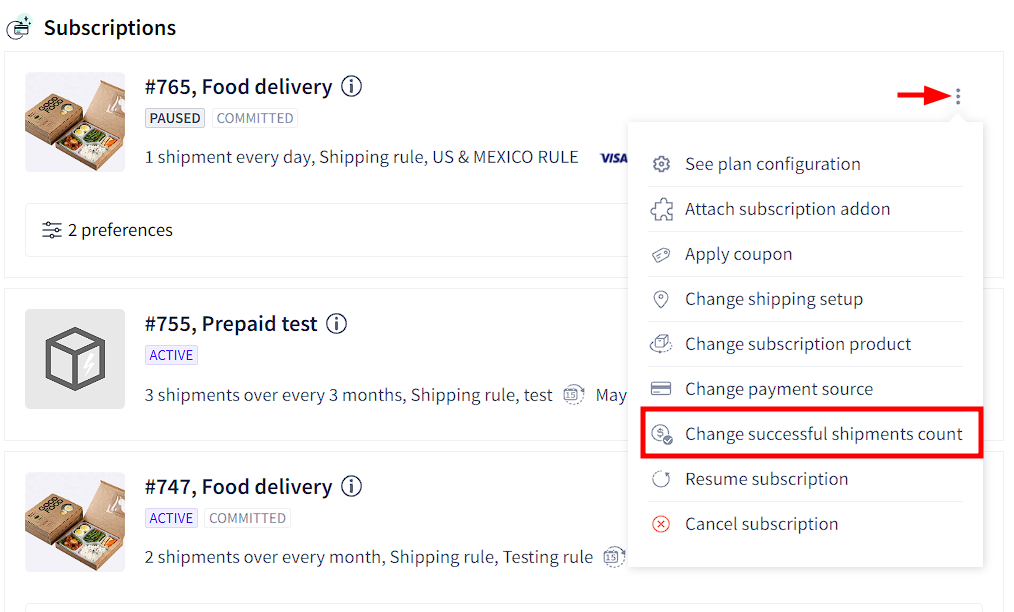The width and height of the screenshot is (1014, 612).
Task: Open the three-dot menu for subscription #765
Action: (958, 96)
